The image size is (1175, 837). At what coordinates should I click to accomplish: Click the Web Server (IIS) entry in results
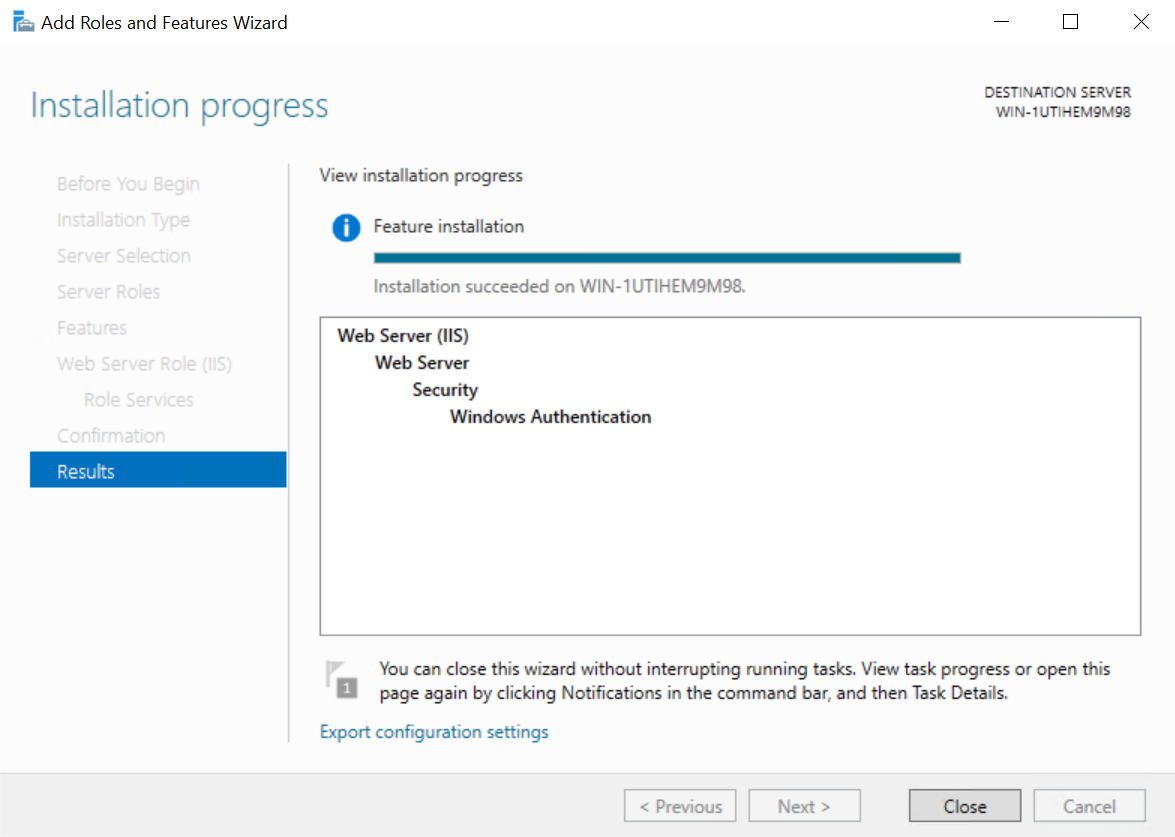click(403, 336)
